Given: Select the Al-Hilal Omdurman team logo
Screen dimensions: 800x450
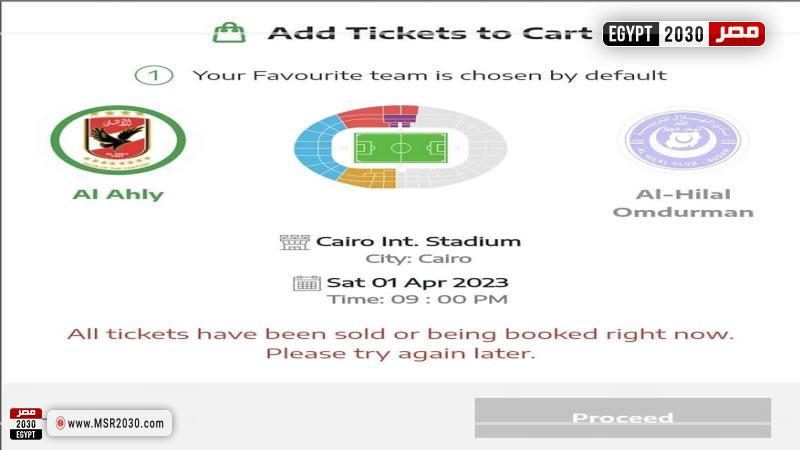Looking at the screenshot, I should click(x=683, y=140).
